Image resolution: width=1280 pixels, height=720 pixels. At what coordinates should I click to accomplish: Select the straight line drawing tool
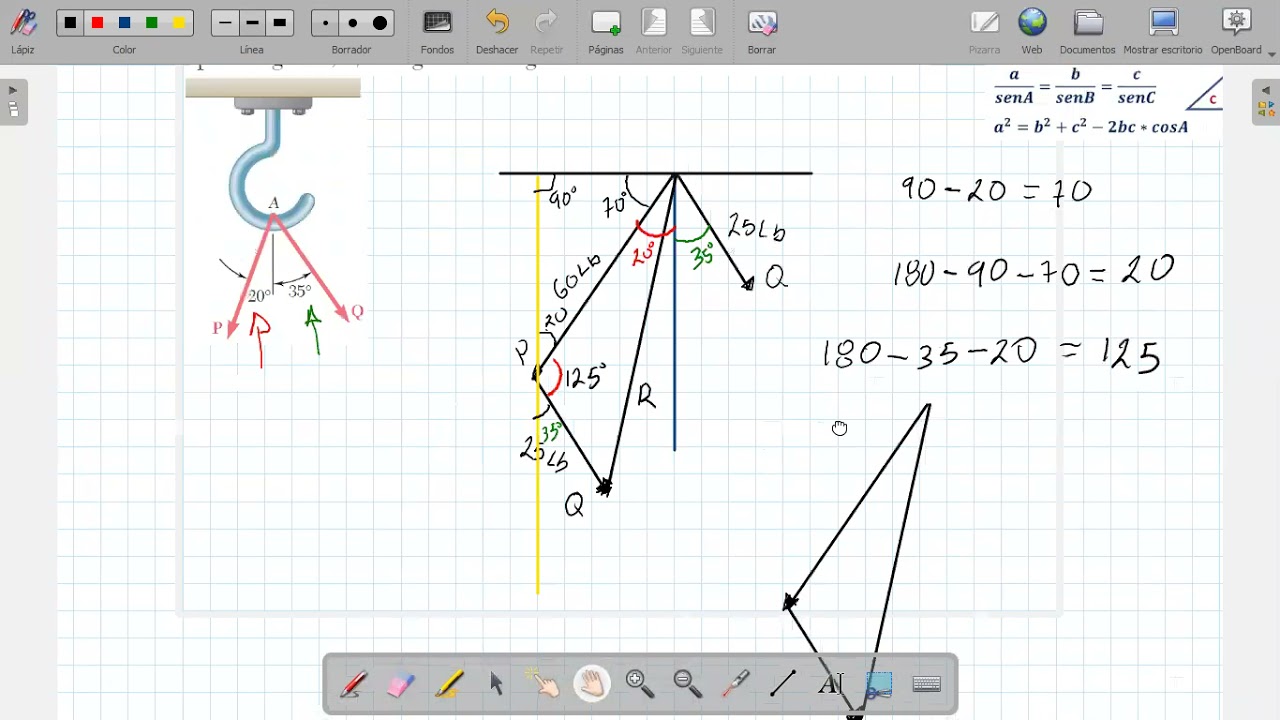point(783,684)
